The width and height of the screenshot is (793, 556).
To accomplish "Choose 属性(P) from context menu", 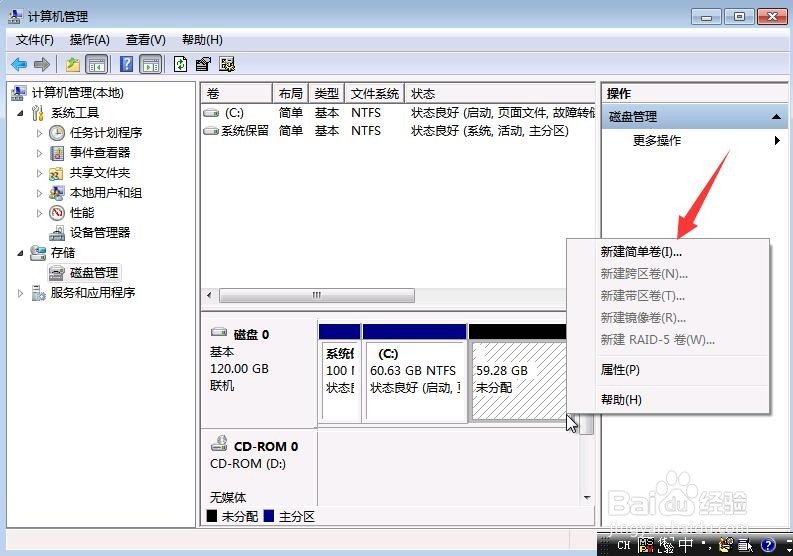I will (668, 370).
